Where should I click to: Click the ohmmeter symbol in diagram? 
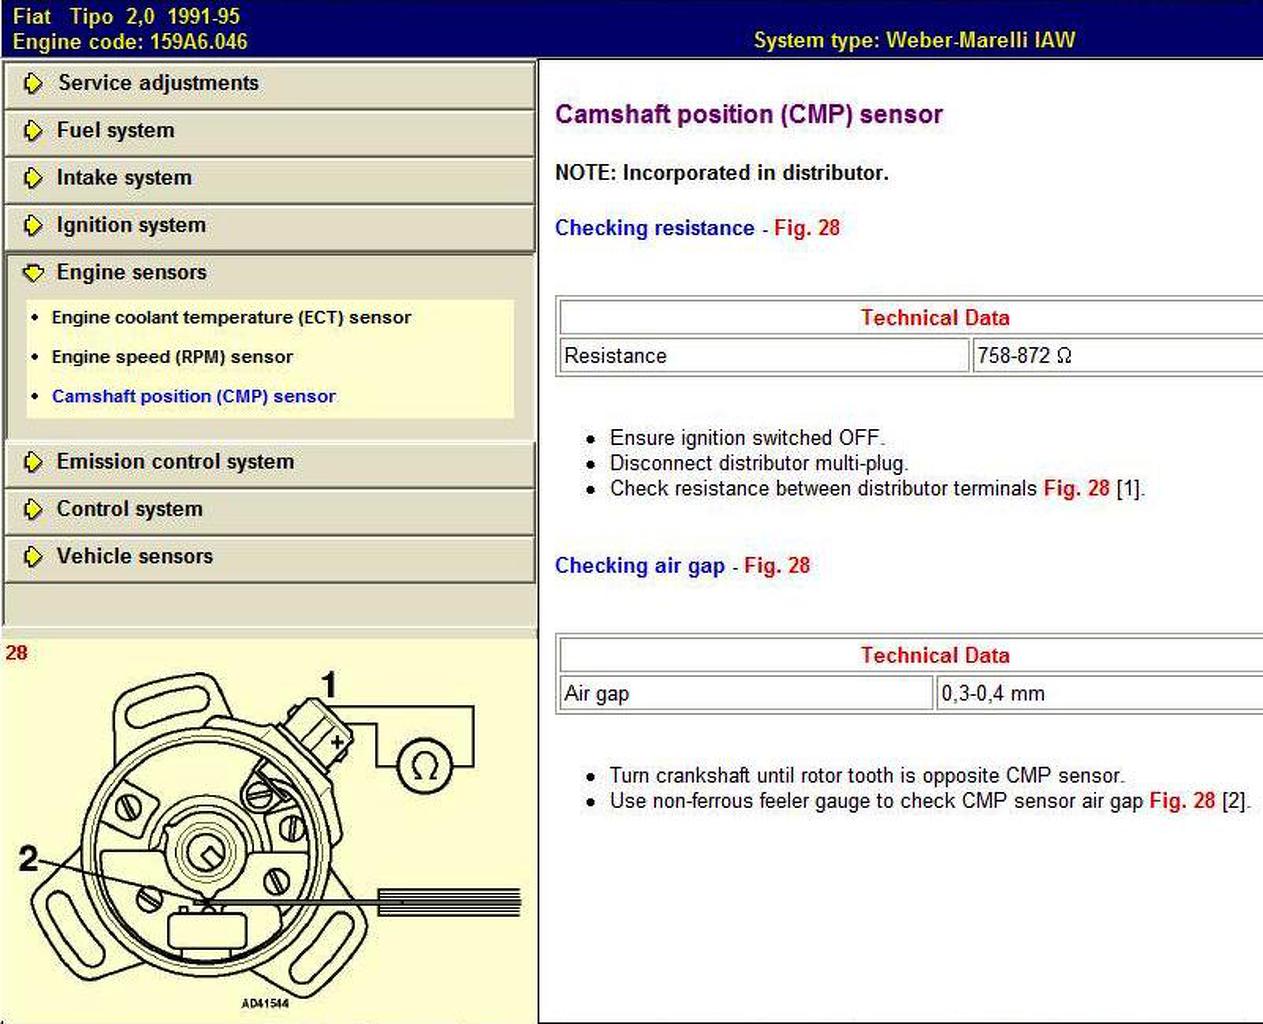[425, 767]
